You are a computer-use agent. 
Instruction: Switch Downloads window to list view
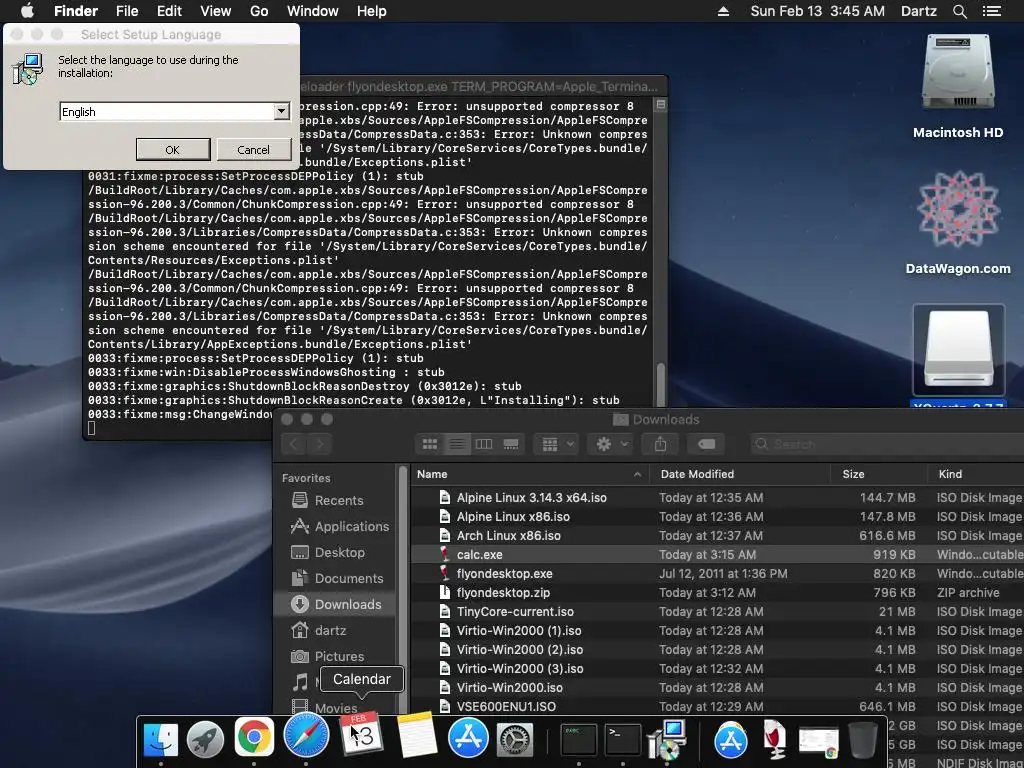pyautogui.click(x=457, y=445)
